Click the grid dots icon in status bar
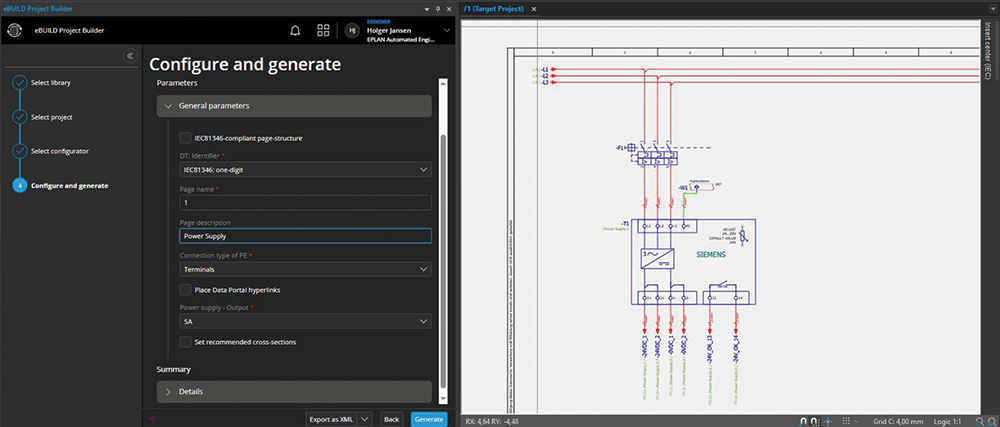The width and height of the screenshot is (1000, 427). [846, 421]
